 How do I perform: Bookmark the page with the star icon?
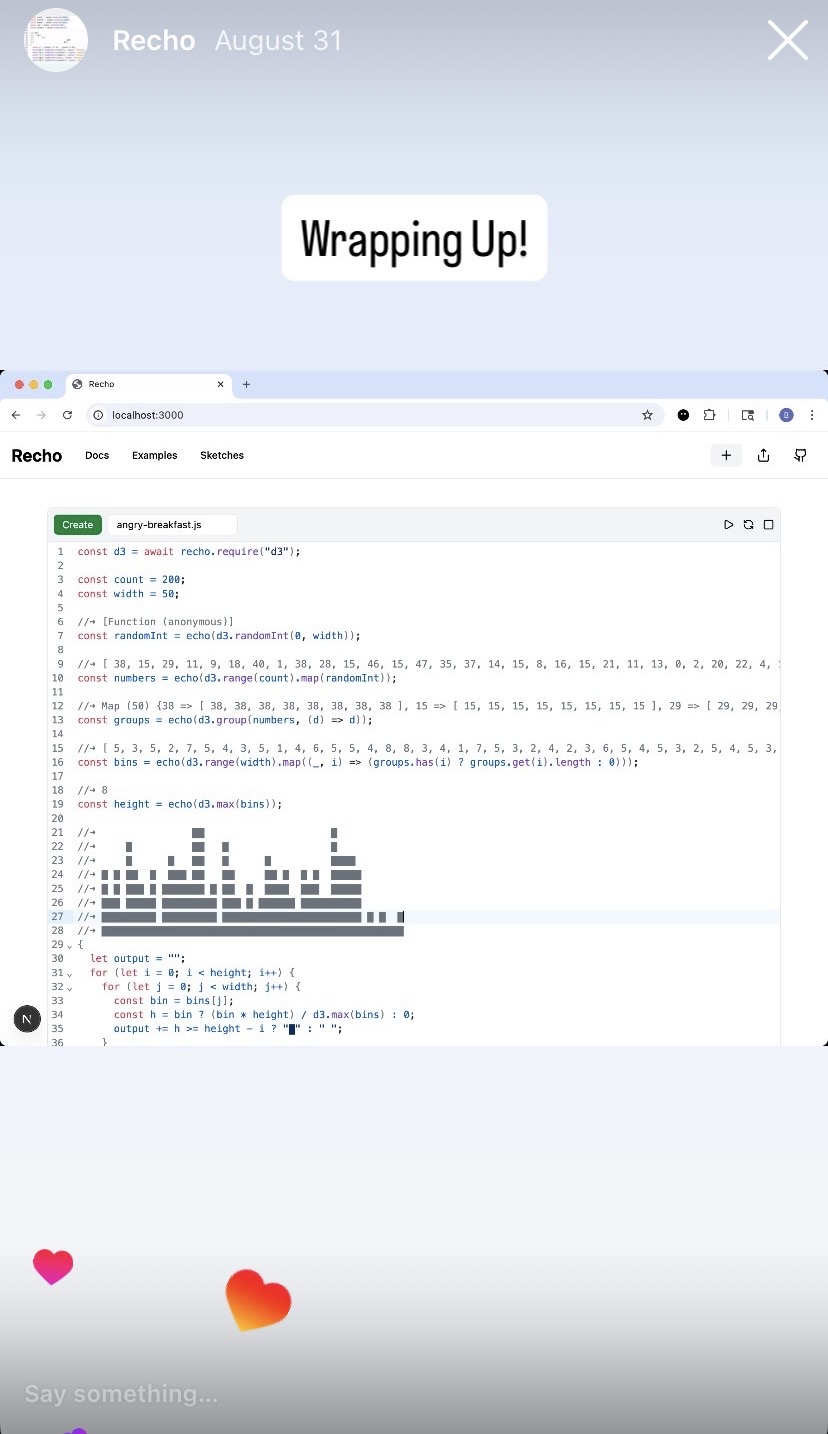tap(647, 415)
